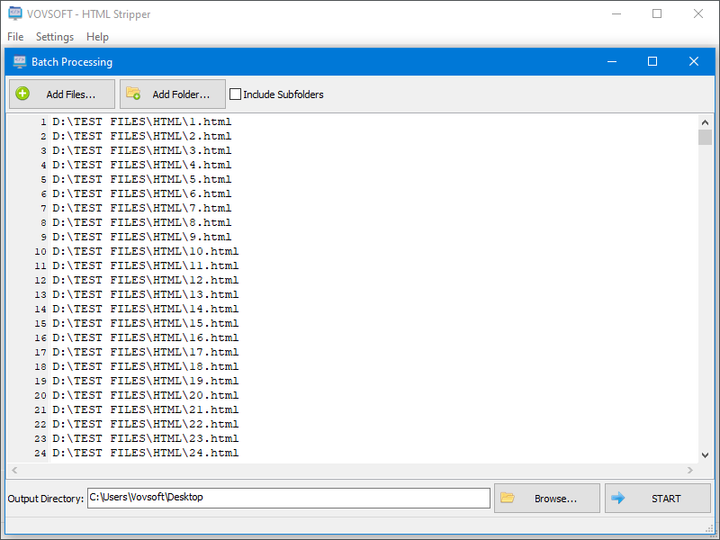
Task: Click the Add Folder folder icon
Action: coord(133,93)
